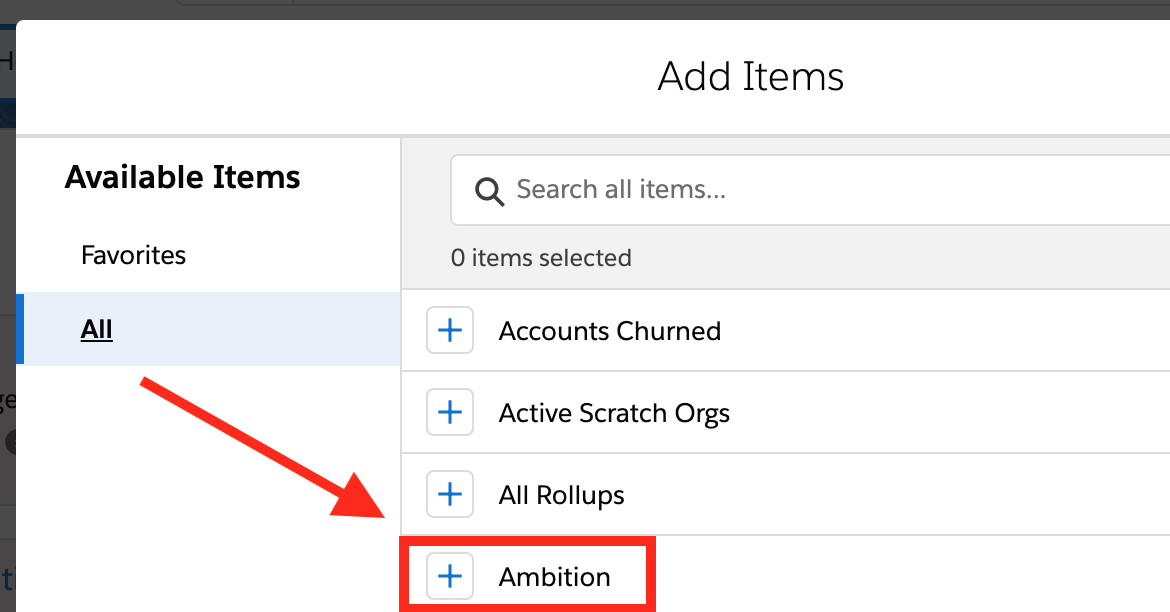Click the magnifying glass search icon
Image resolution: width=1170 pixels, height=612 pixels.
[x=489, y=190]
